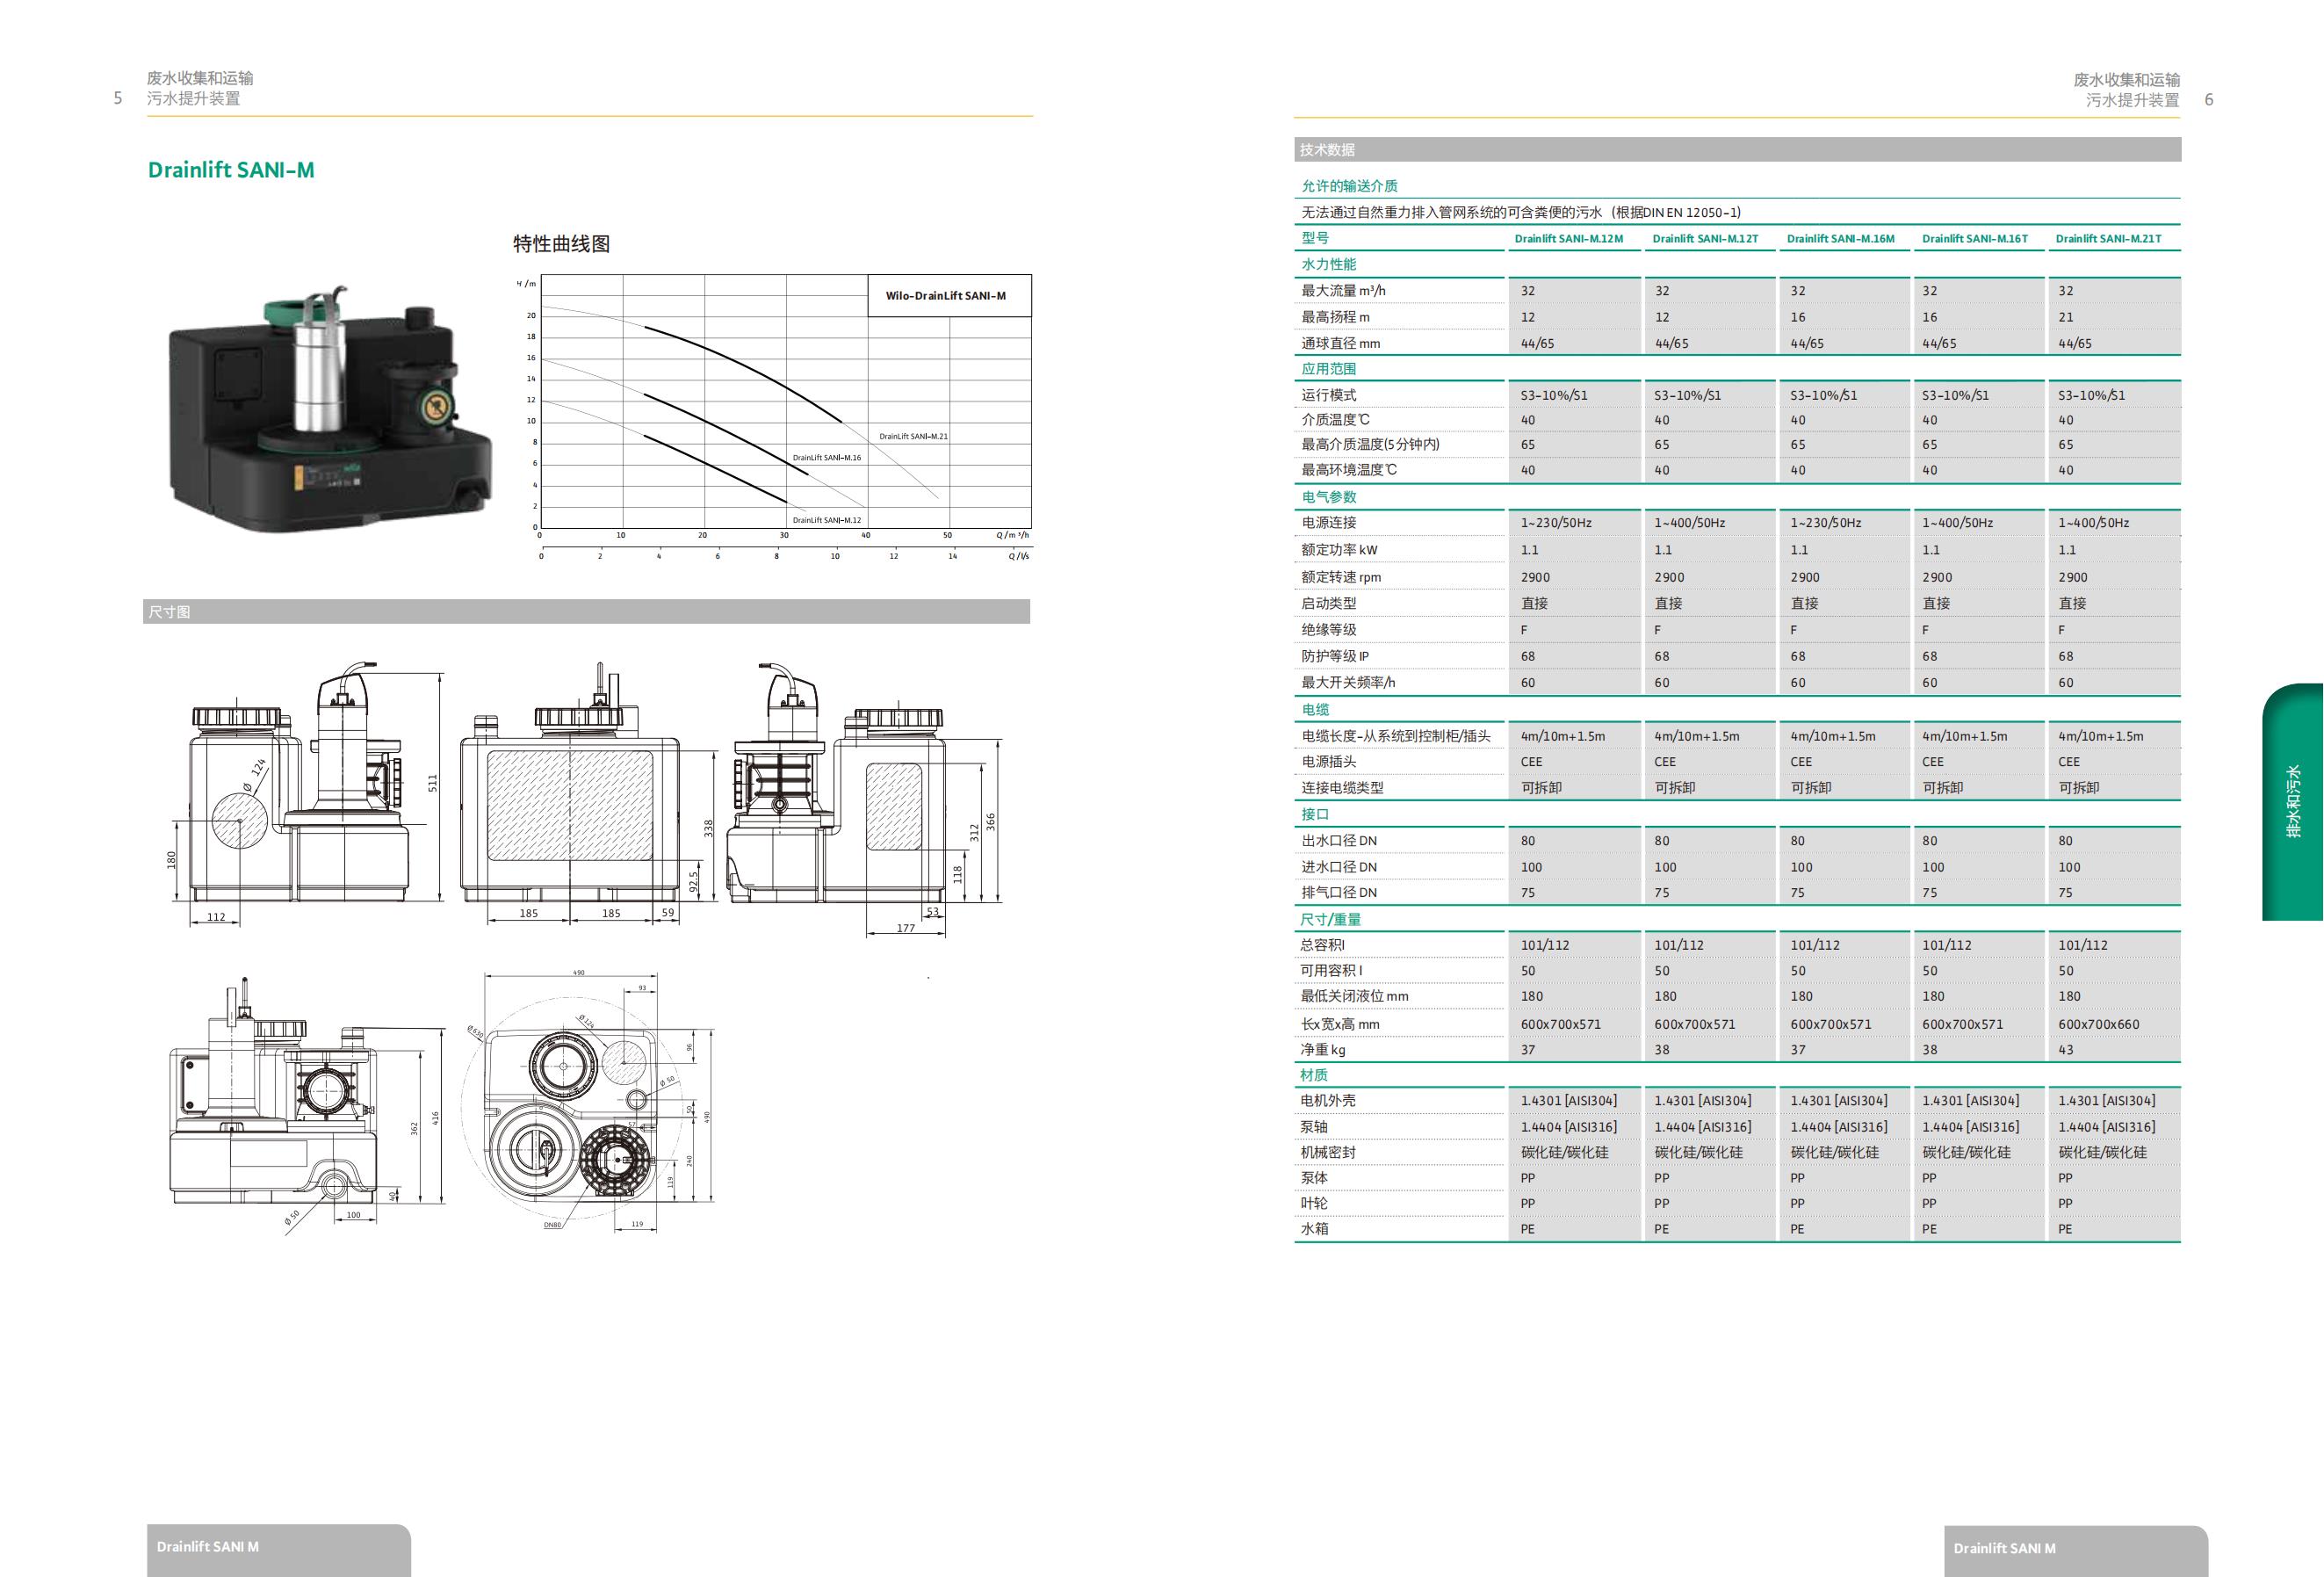2324x1577 pixels.
Task: Click the '材质' section heading
Action: [1314, 1075]
